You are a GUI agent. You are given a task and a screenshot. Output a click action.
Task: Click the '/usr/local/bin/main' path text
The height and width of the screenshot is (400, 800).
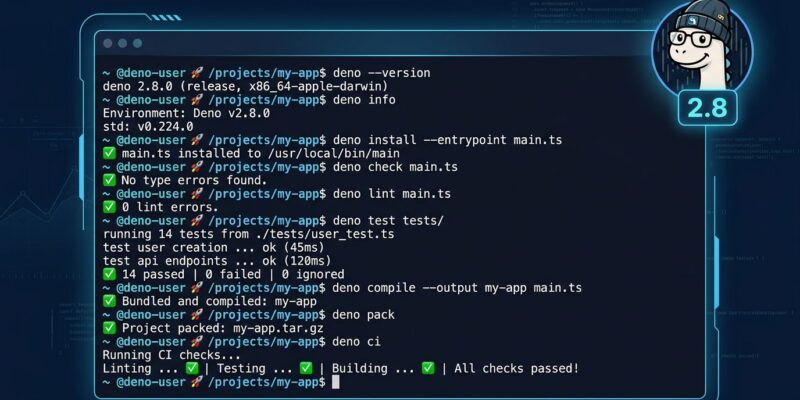pos(334,154)
